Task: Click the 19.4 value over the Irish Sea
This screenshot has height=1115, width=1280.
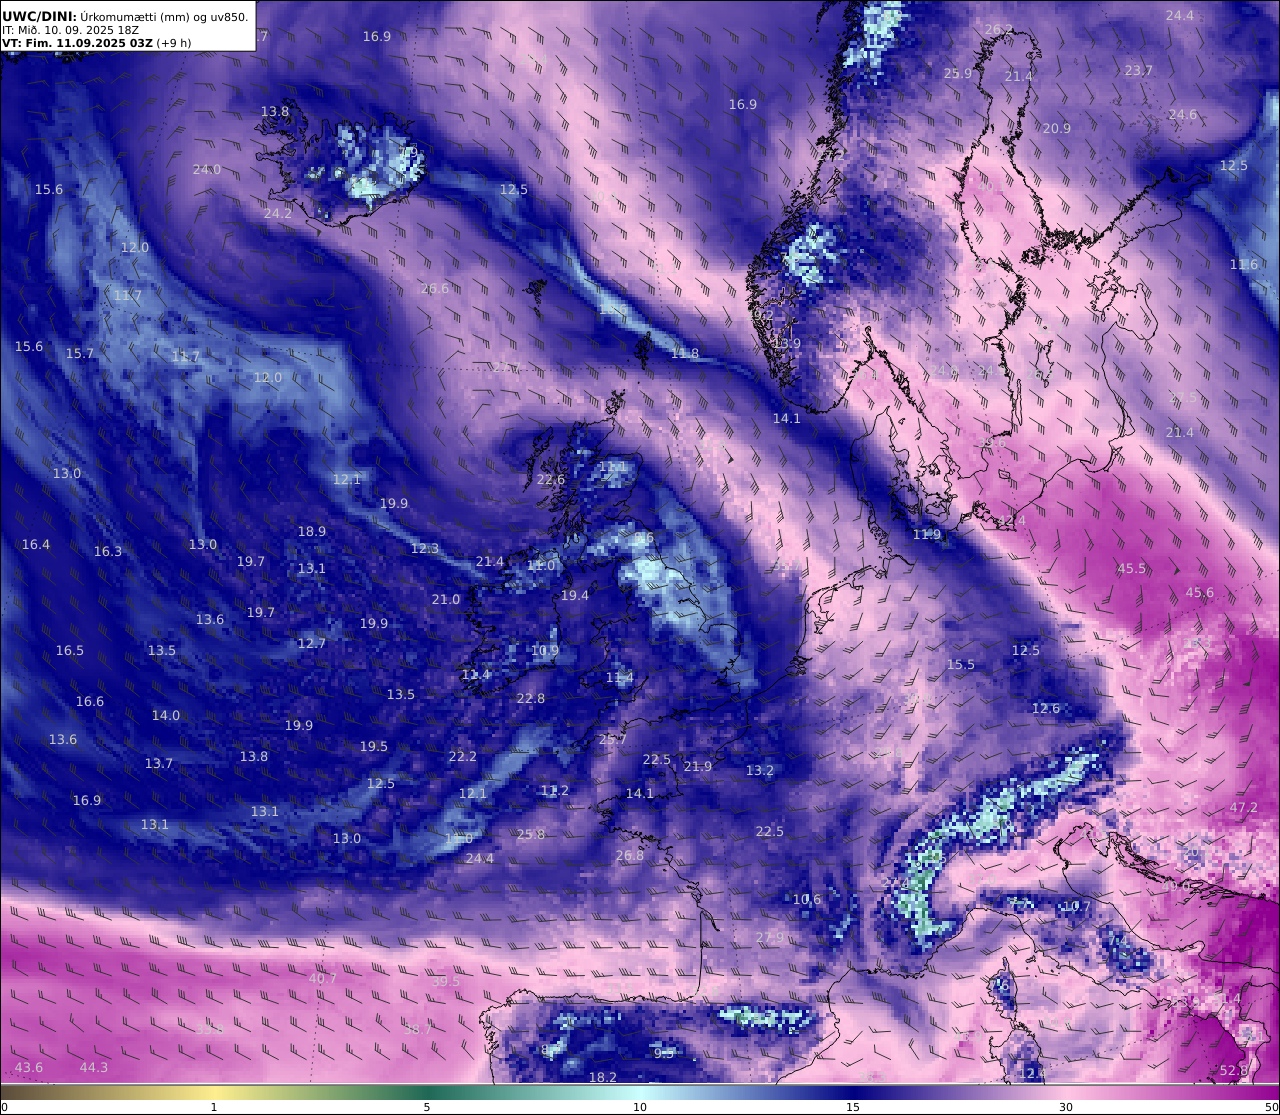Action: coord(575,596)
